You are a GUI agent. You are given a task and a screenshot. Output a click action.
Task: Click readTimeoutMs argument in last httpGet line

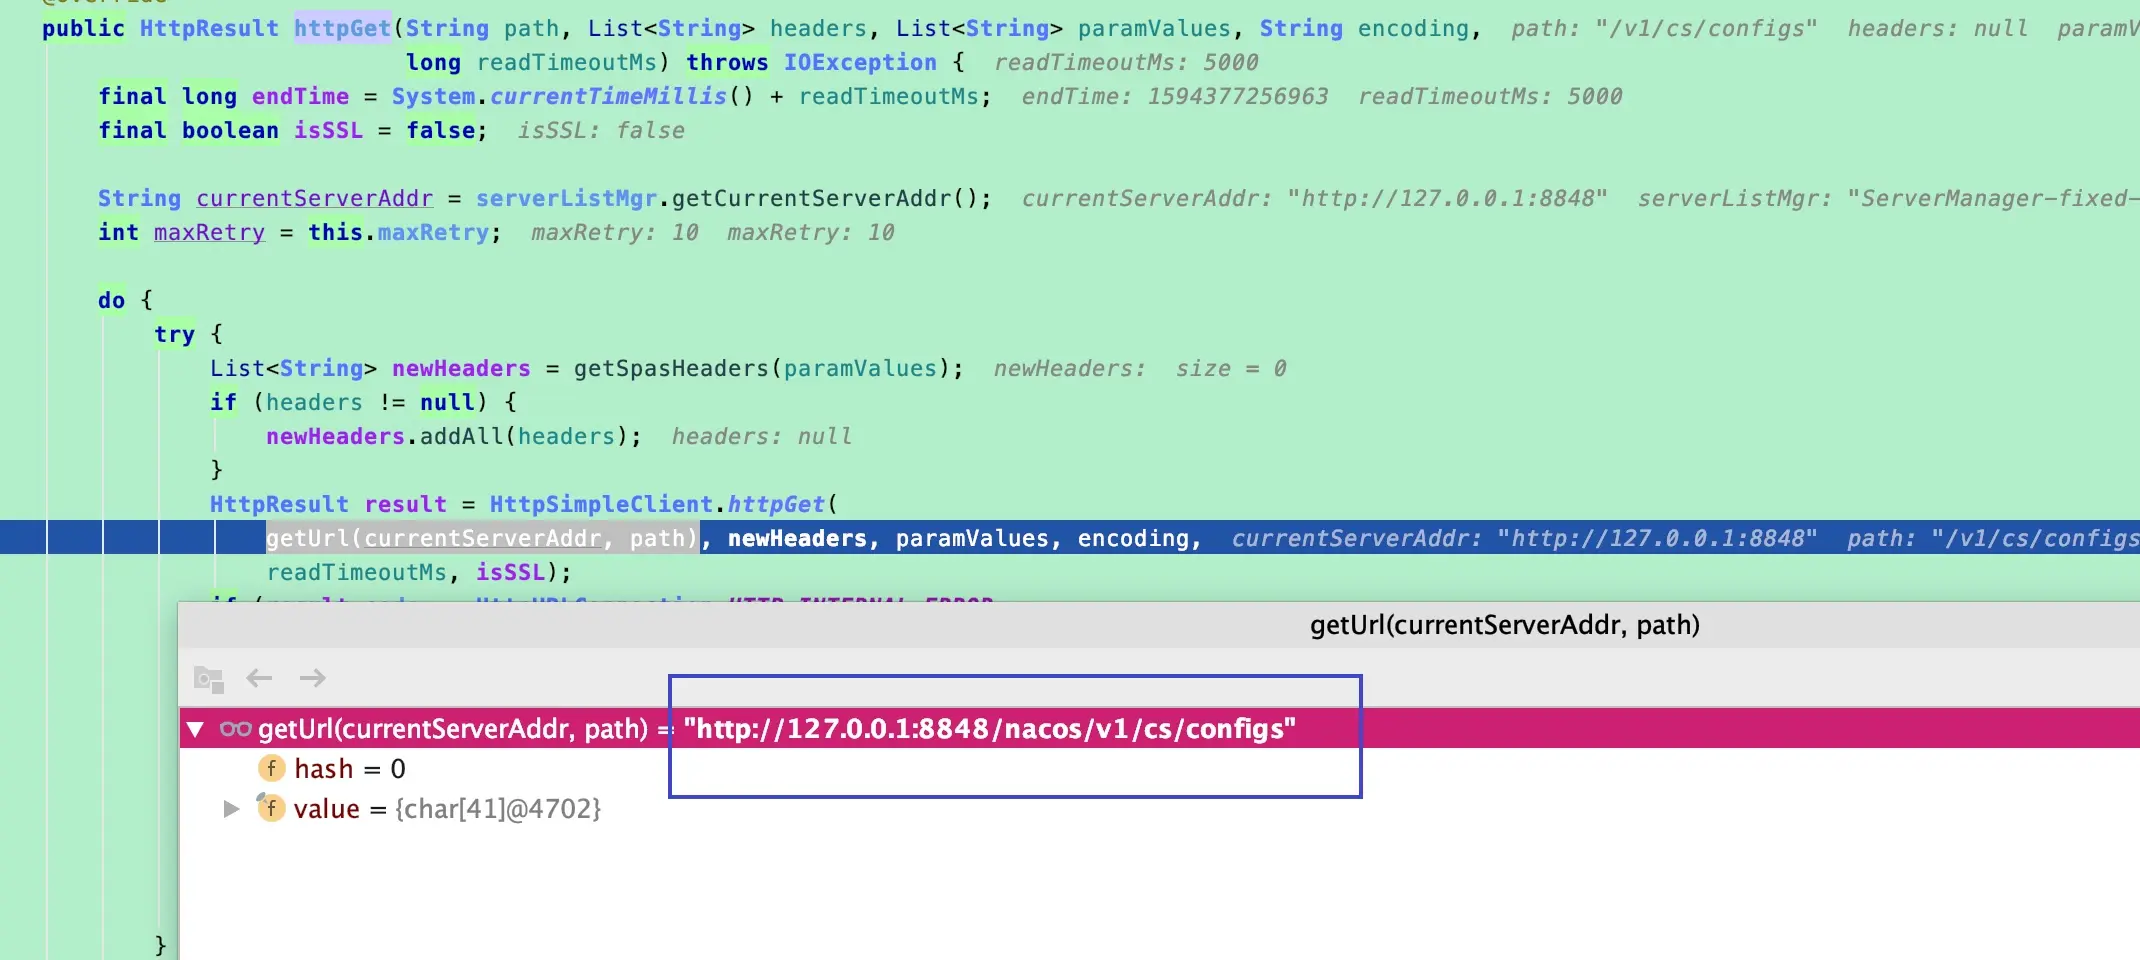pos(356,572)
